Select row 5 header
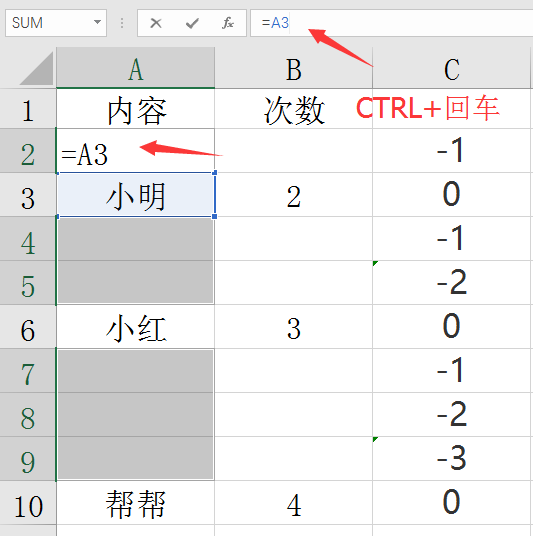The image size is (533, 536). point(28,283)
